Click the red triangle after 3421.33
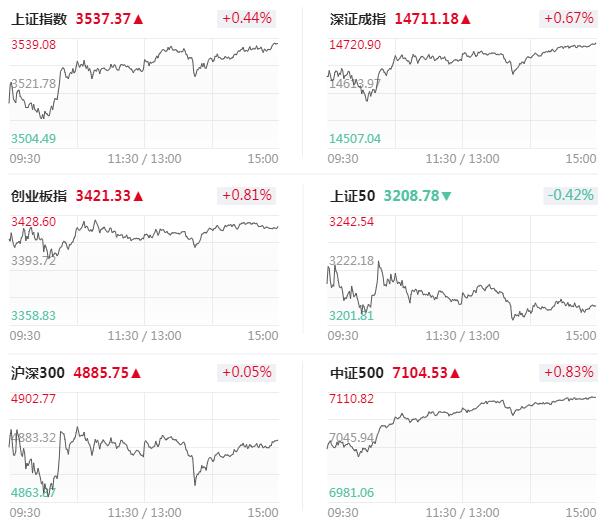This screenshot has height=530, width=611. coord(138,196)
